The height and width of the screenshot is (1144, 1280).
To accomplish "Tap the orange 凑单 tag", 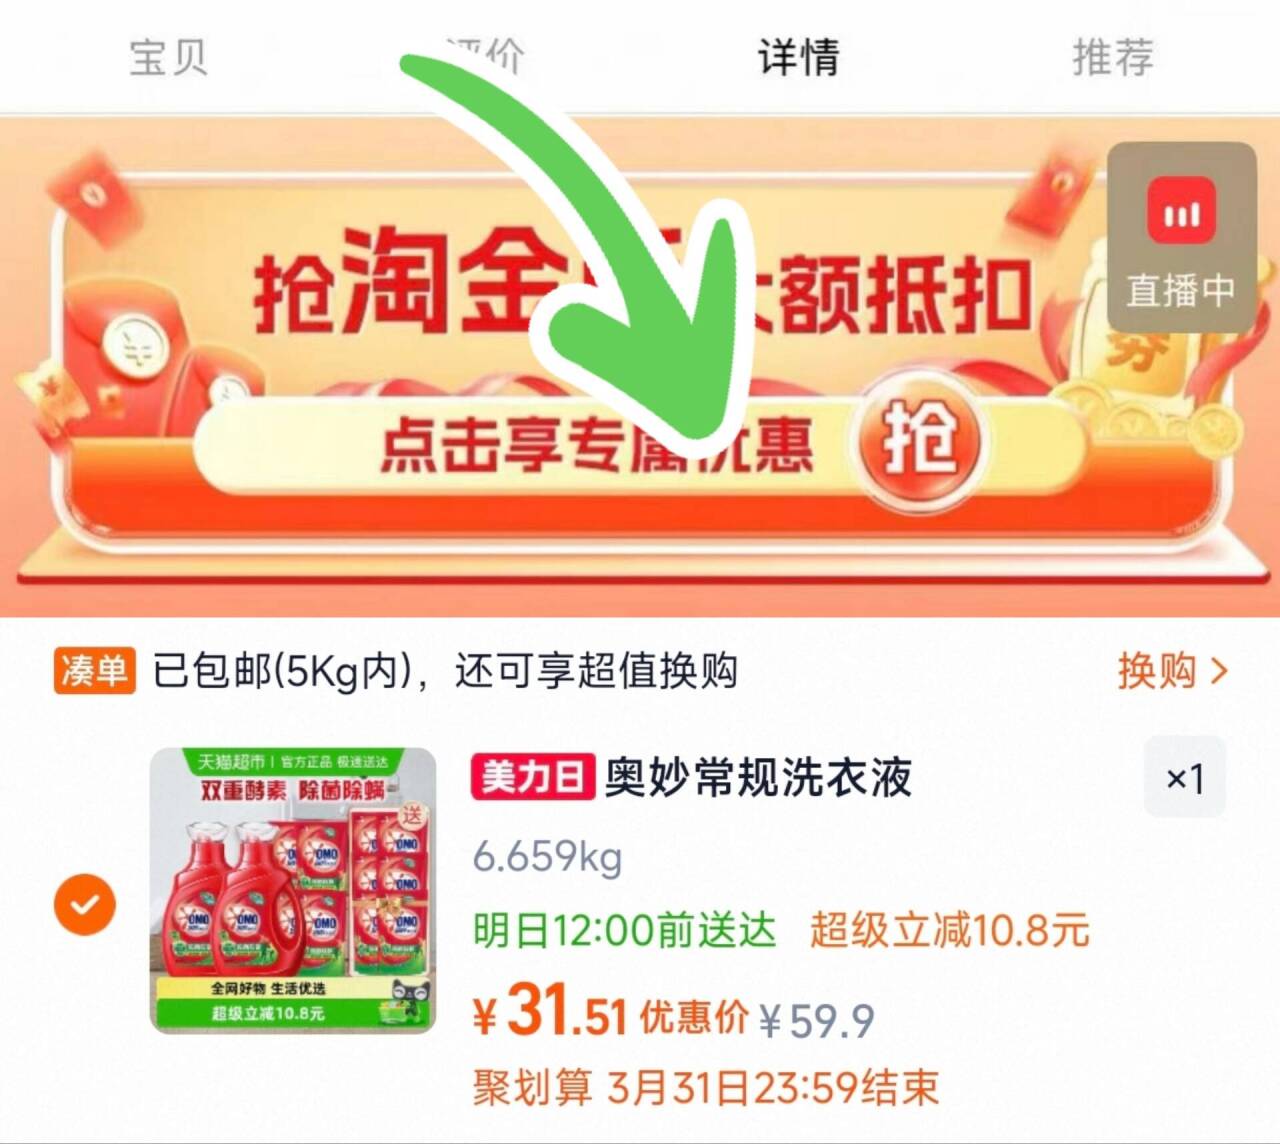I will click(94, 670).
